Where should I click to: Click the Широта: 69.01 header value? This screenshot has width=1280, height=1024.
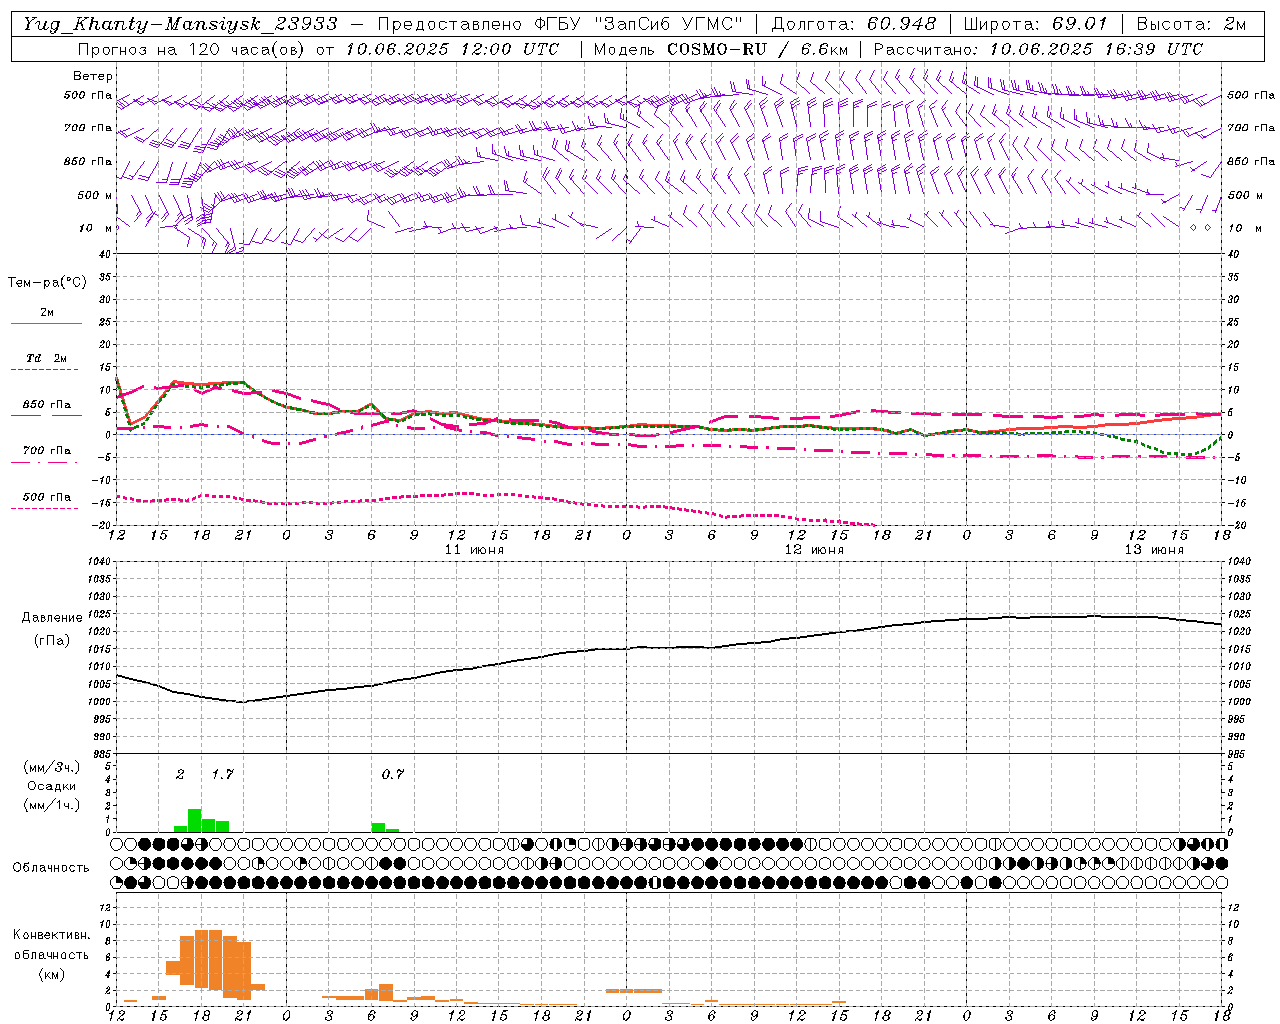pyautogui.click(x=1035, y=24)
